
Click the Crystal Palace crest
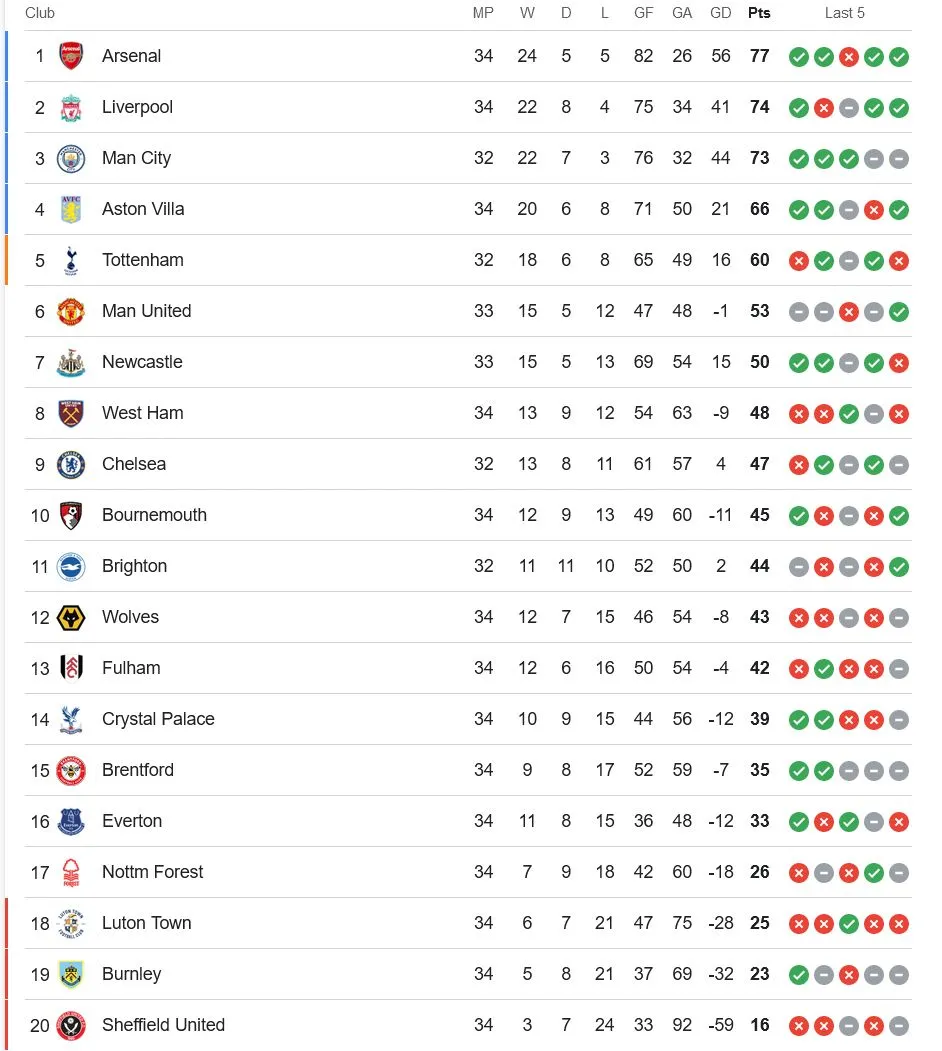pyautogui.click(x=71, y=719)
